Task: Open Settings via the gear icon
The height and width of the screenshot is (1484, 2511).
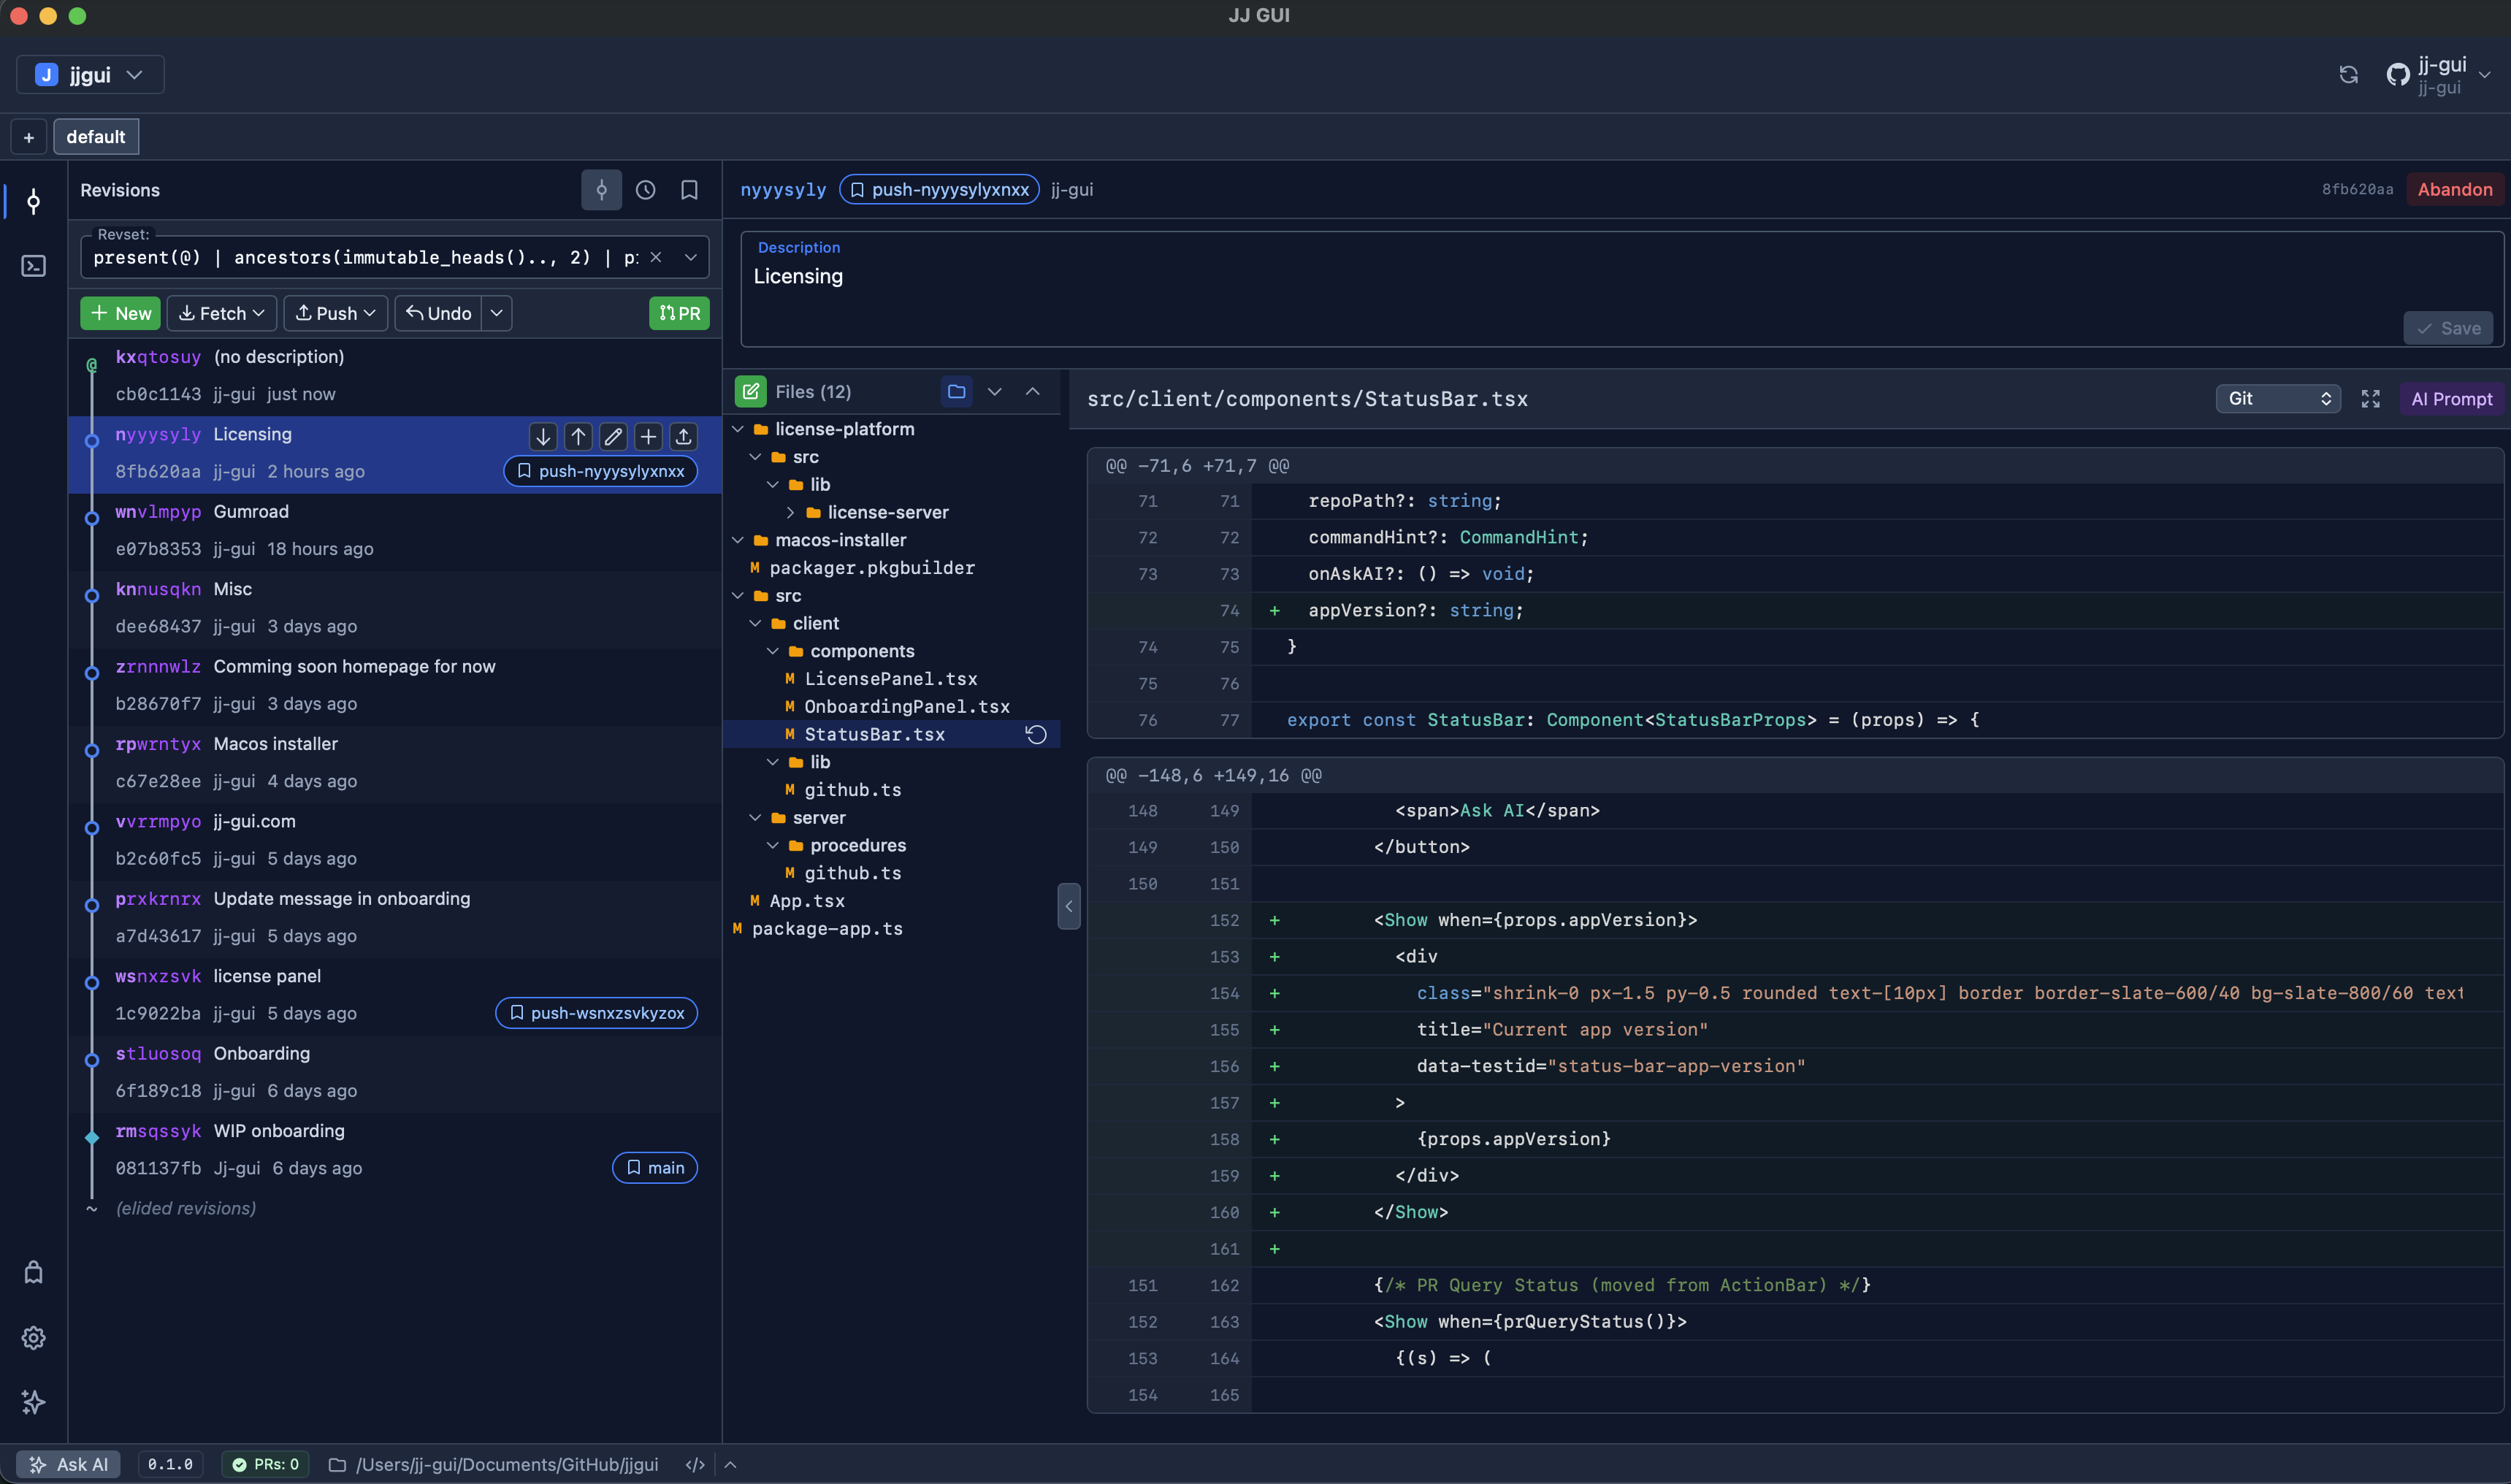Action: click(x=33, y=1337)
